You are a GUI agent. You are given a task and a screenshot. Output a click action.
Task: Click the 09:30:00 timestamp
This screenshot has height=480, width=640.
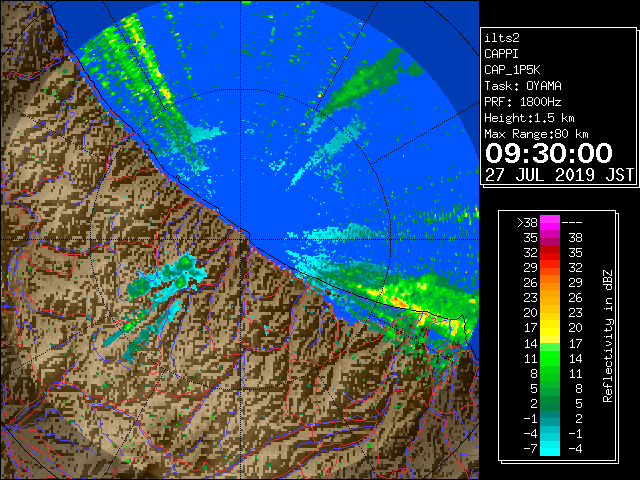click(x=549, y=153)
